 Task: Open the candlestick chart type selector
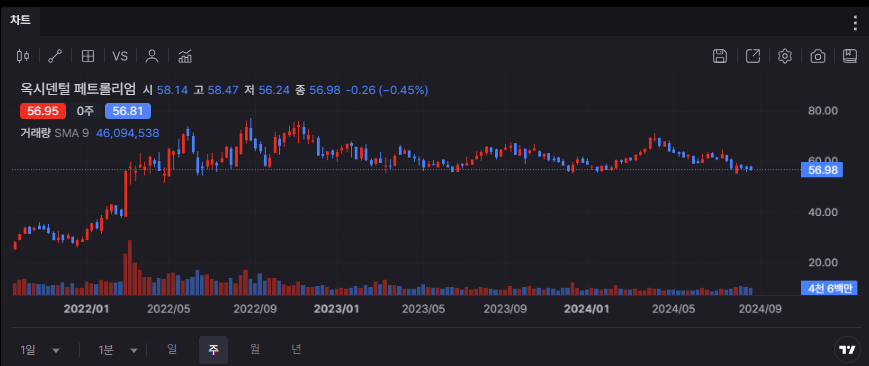pyautogui.click(x=23, y=56)
